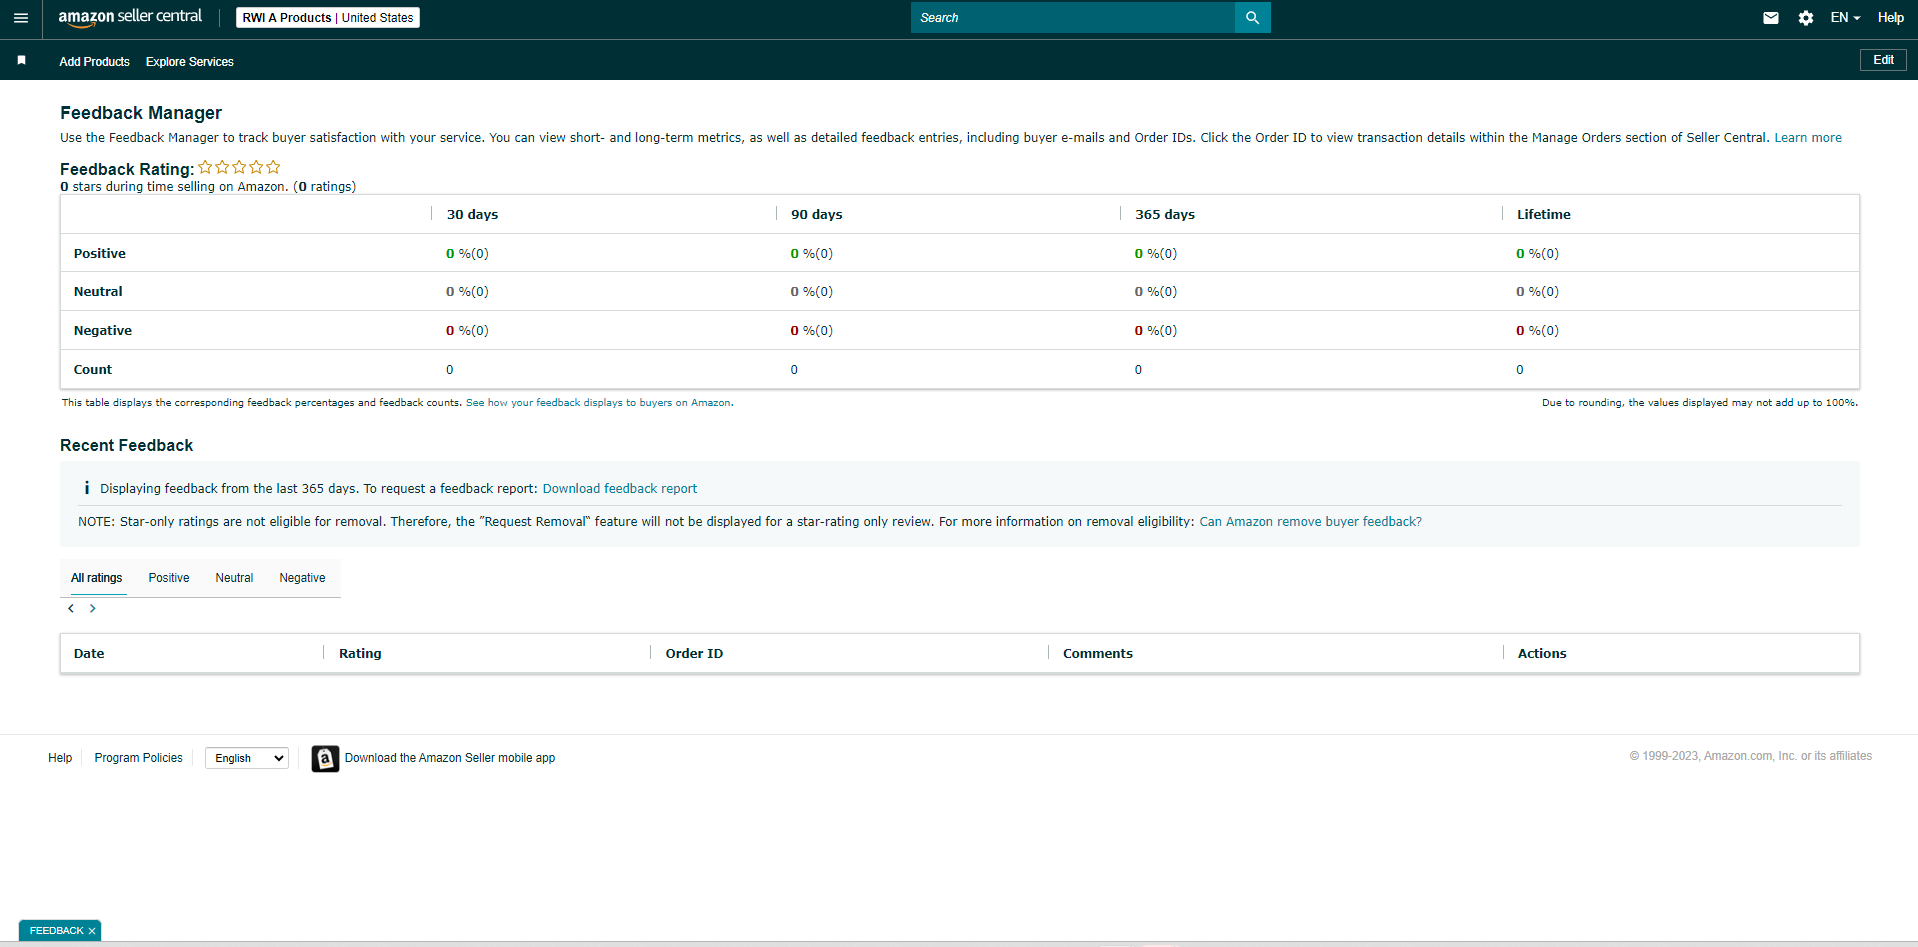Viewport: 1918px width, 947px height.
Task: Click the Comments column header
Action: tap(1097, 654)
